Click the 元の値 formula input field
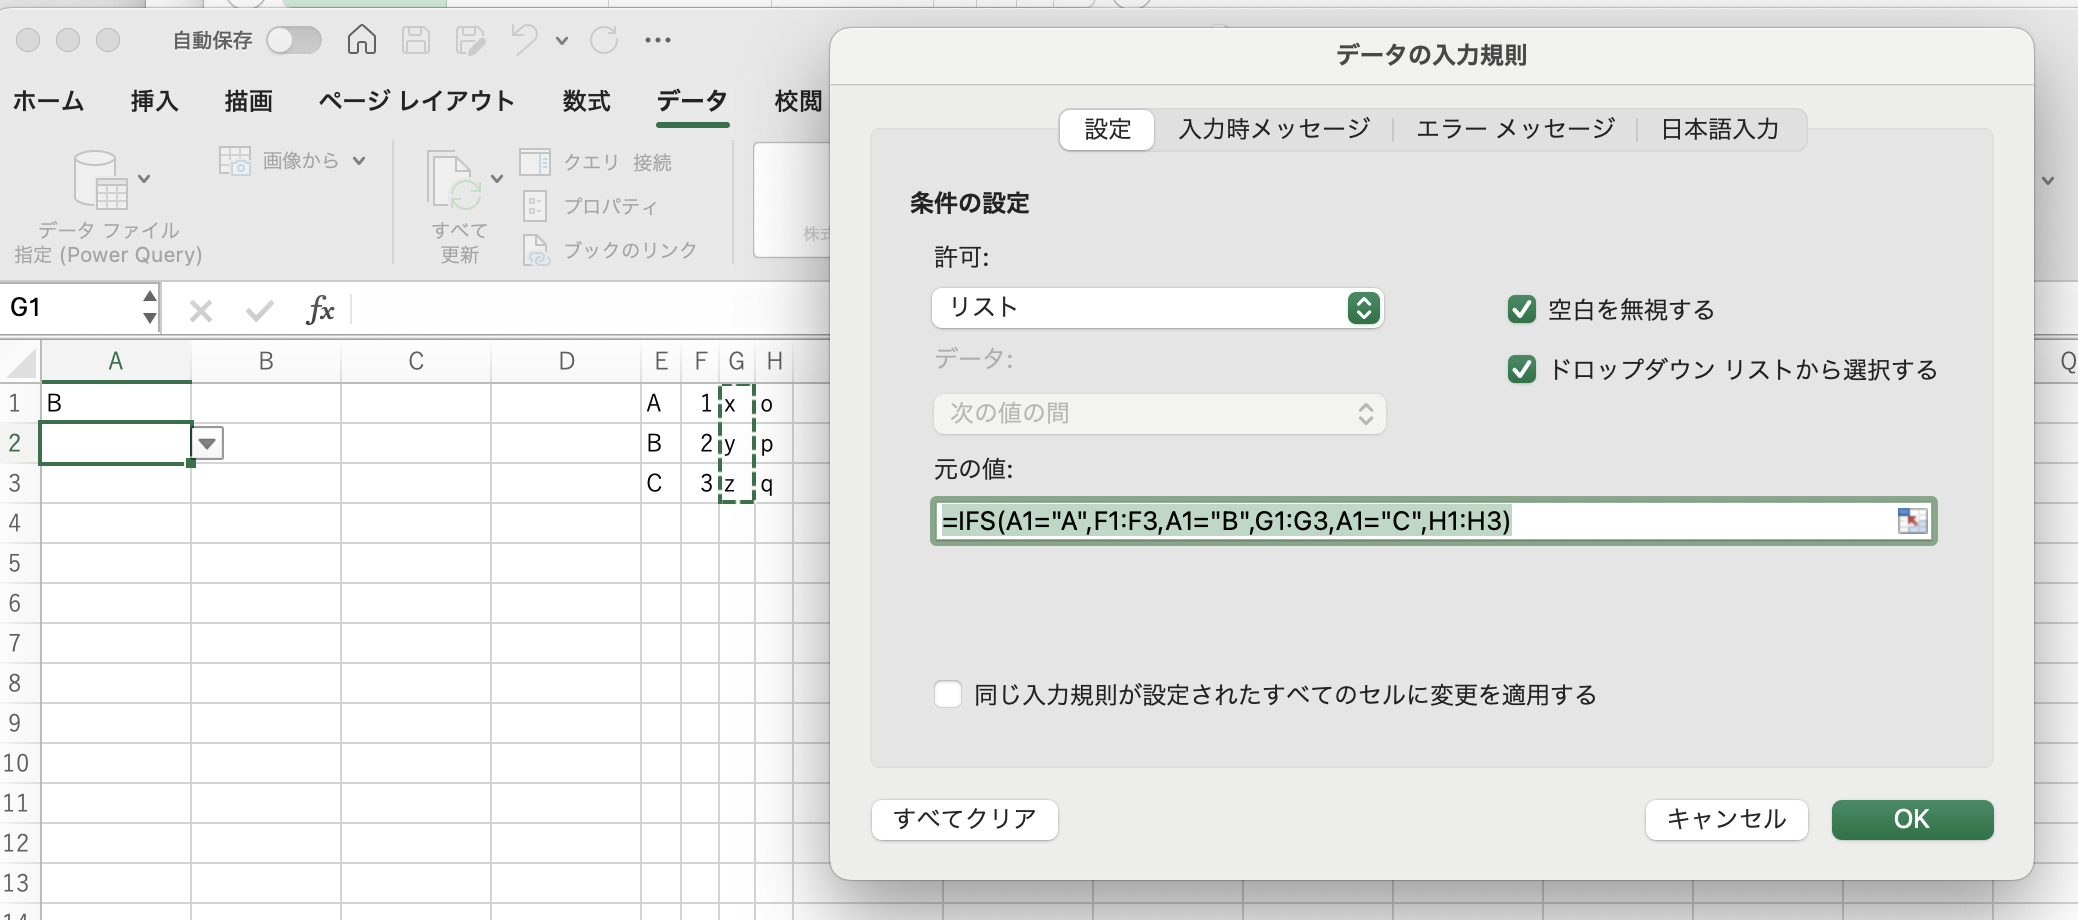The image size is (2078, 920). click(x=1410, y=521)
